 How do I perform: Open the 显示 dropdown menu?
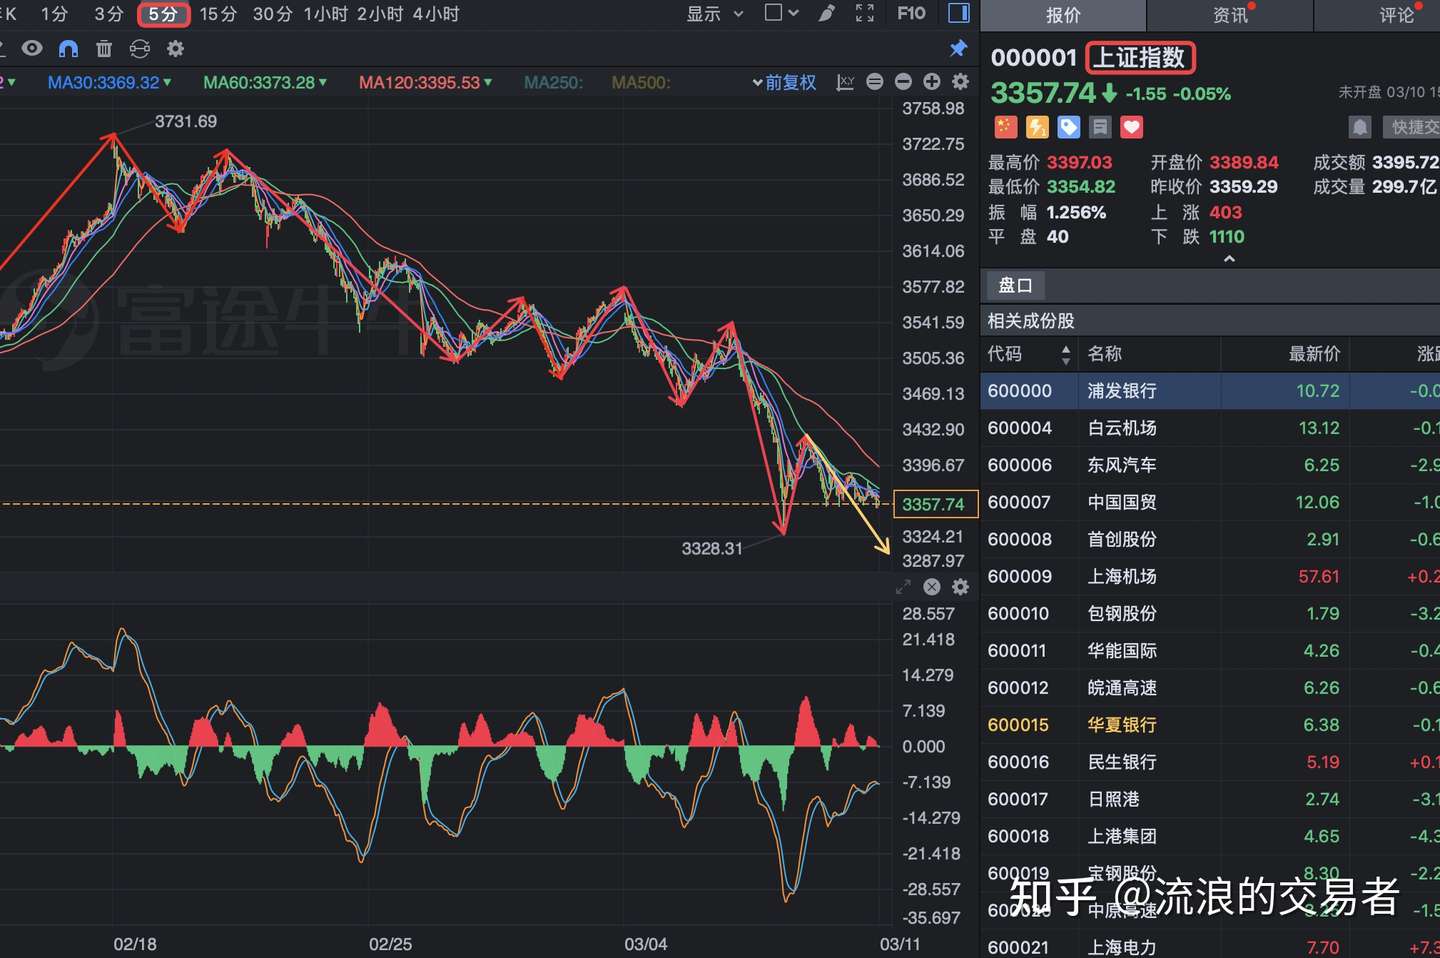click(714, 13)
